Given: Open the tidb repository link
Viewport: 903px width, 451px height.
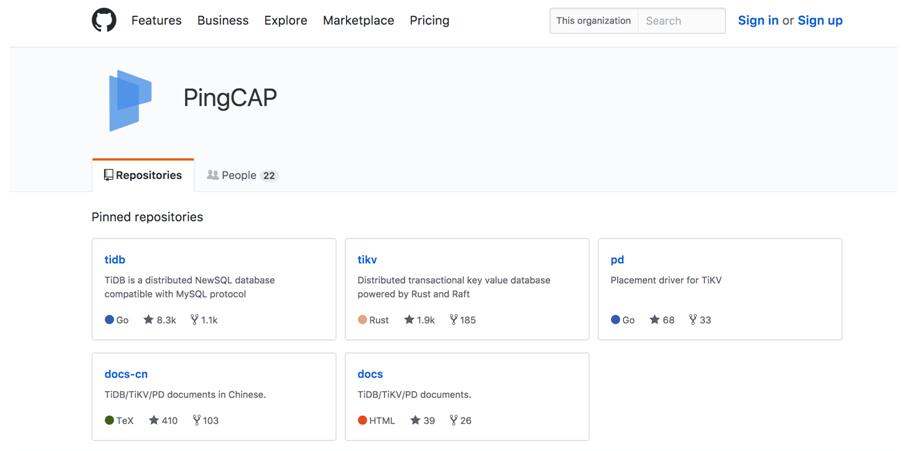Looking at the screenshot, I should (115, 260).
